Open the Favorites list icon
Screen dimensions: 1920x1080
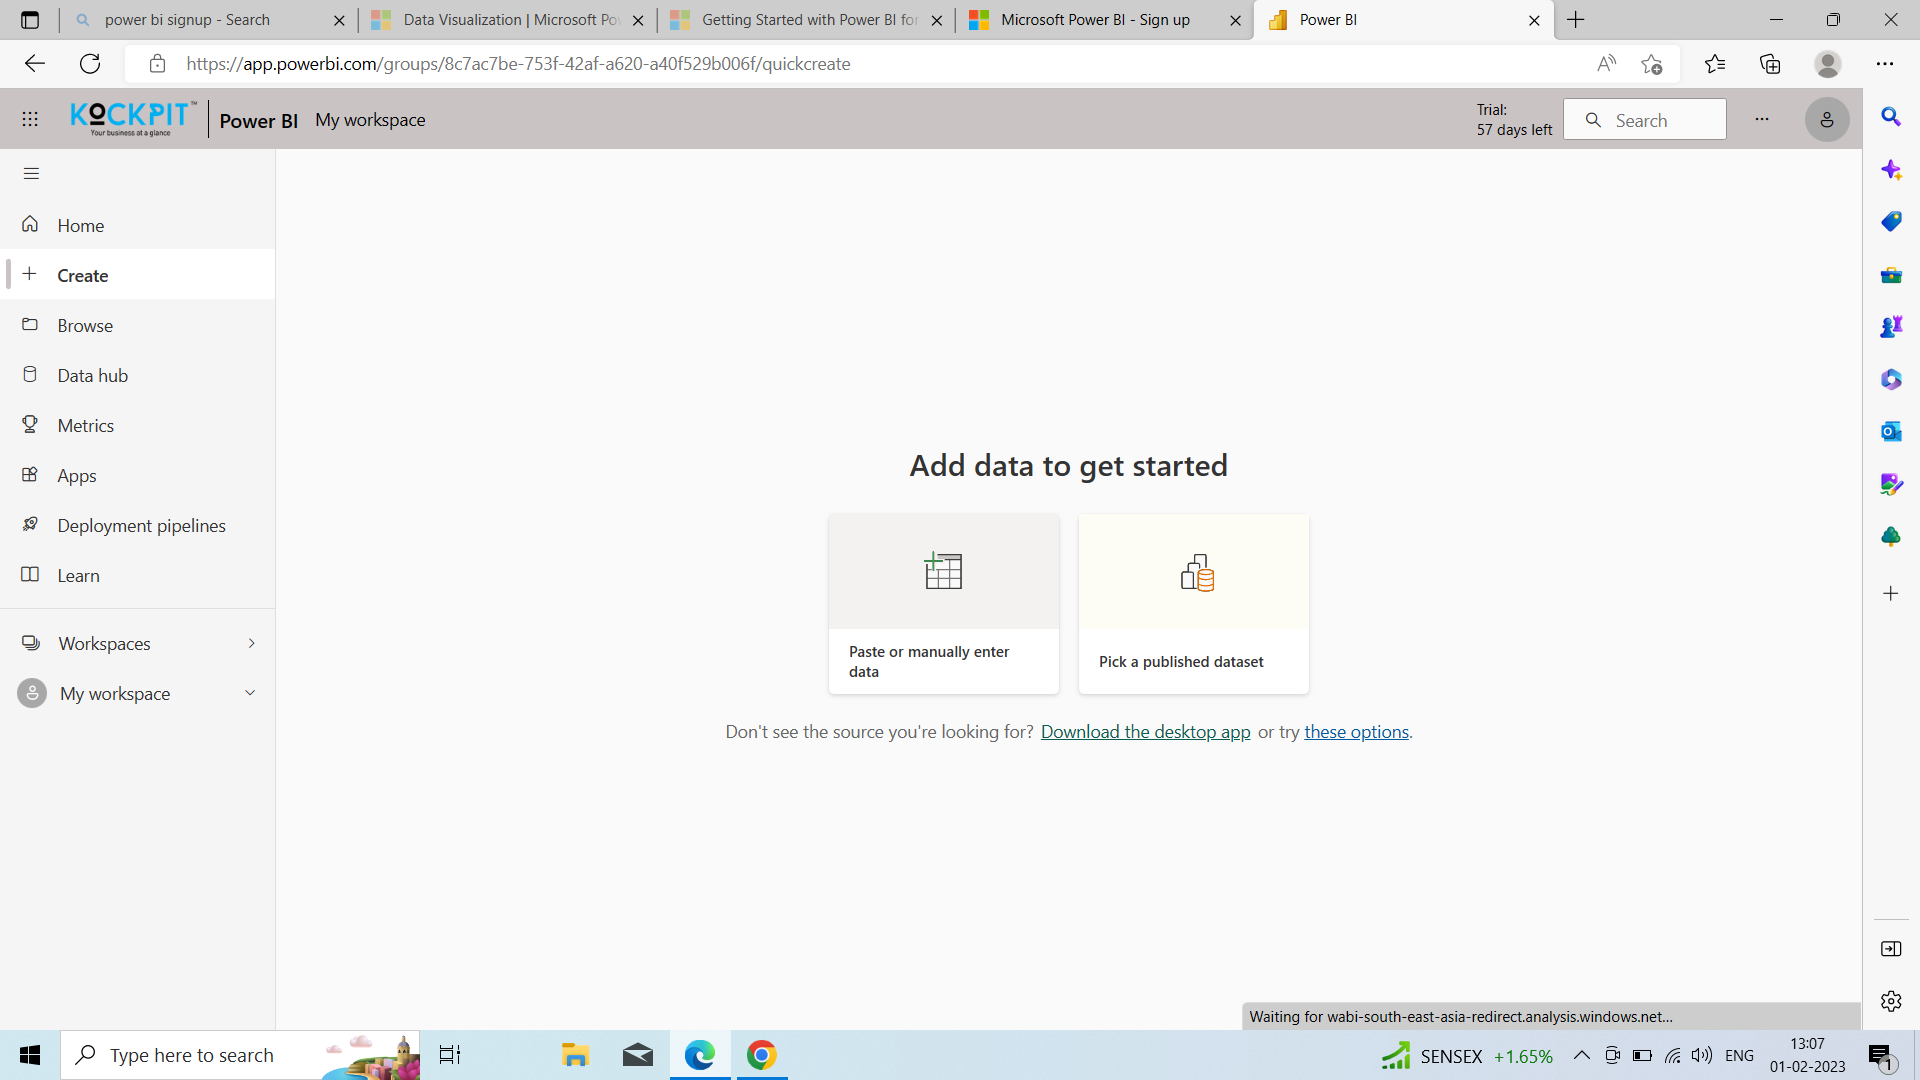(x=1715, y=64)
